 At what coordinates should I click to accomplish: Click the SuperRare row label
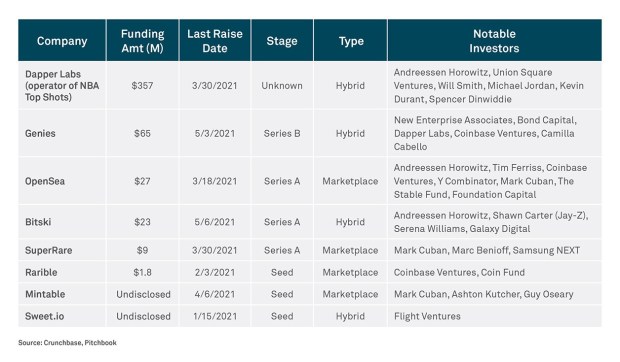[48, 250]
